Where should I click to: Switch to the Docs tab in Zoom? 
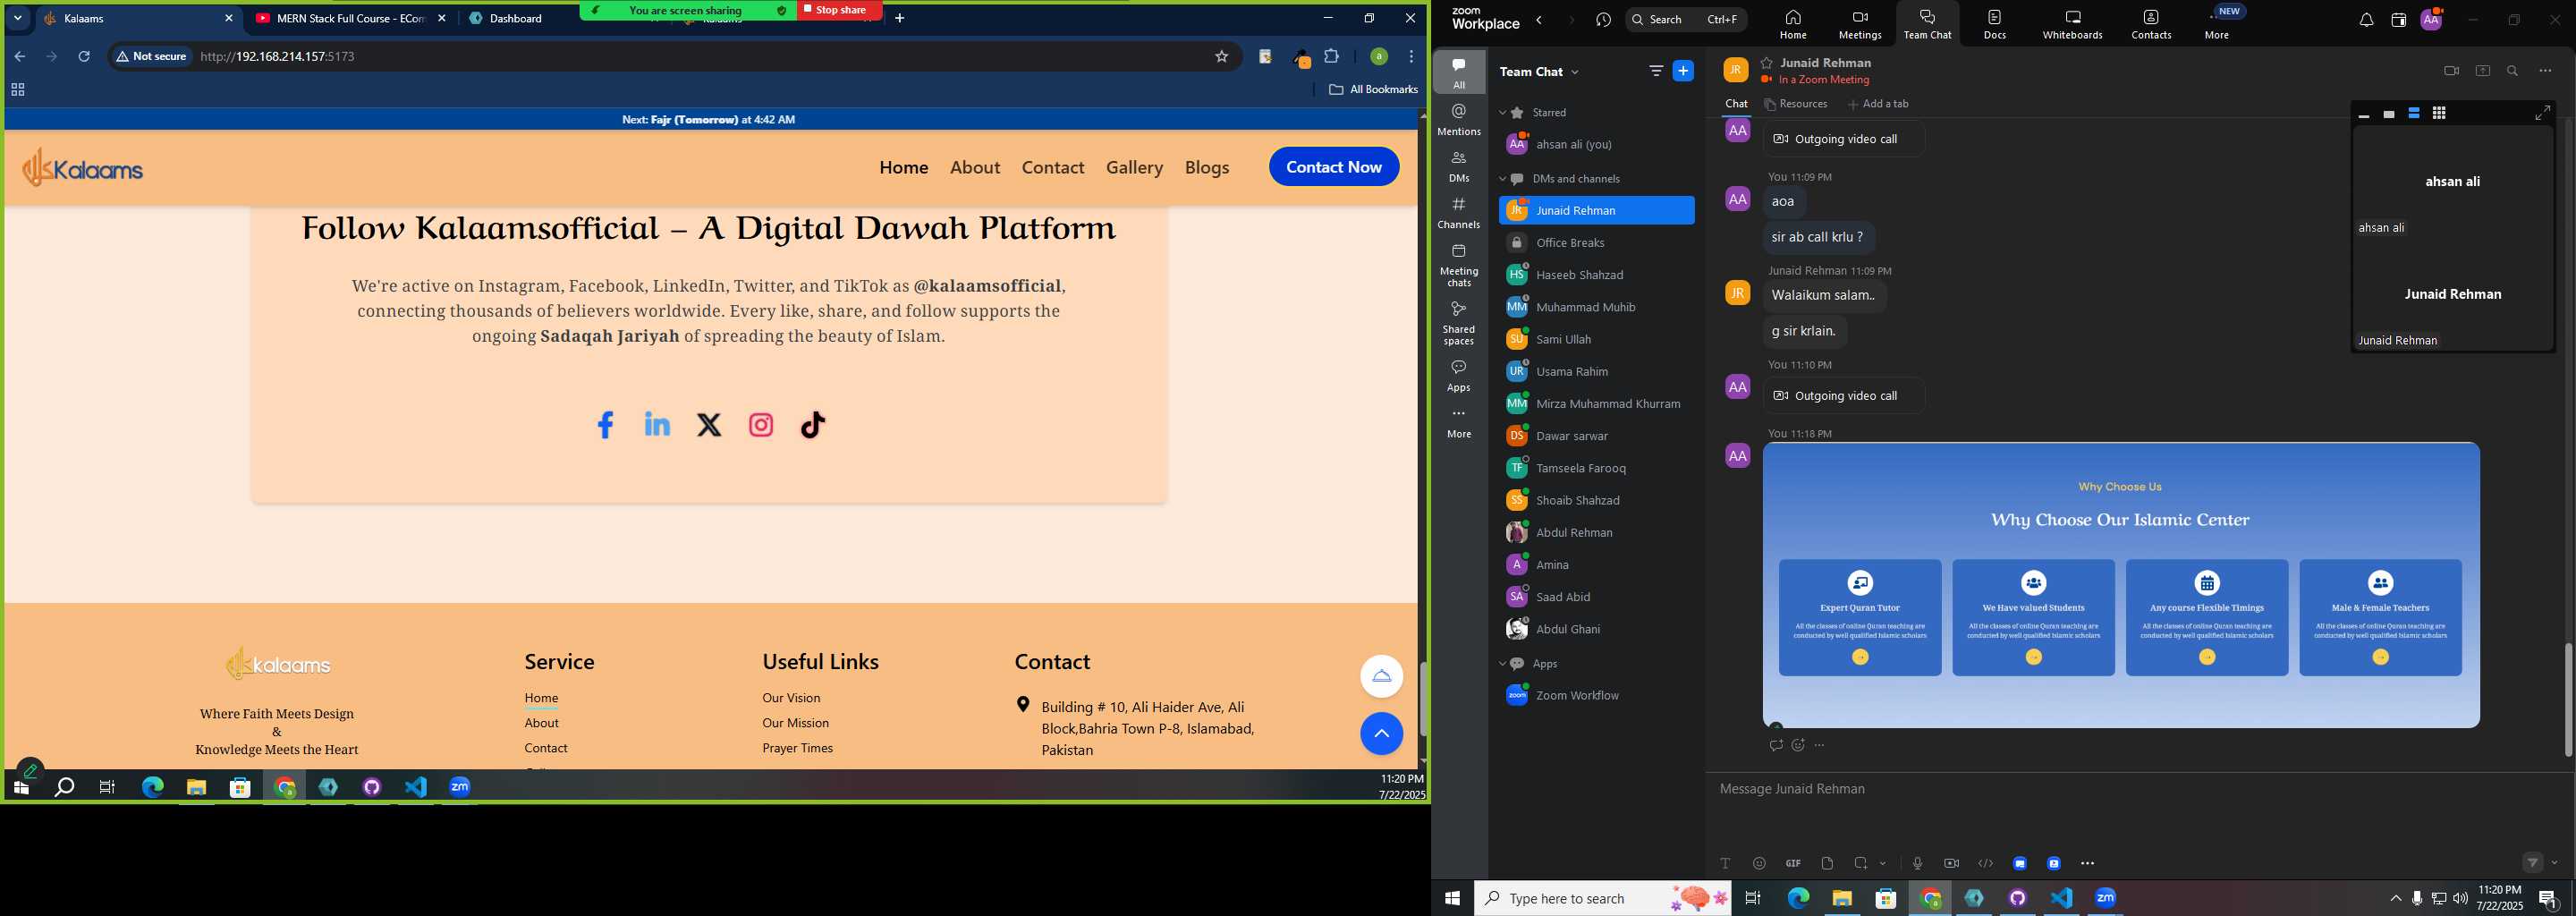(1995, 25)
